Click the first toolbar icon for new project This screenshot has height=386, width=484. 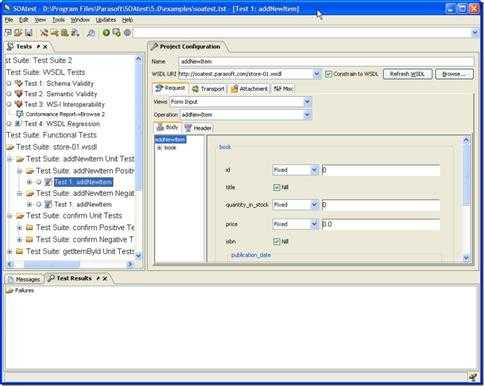pyautogui.click(x=8, y=33)
